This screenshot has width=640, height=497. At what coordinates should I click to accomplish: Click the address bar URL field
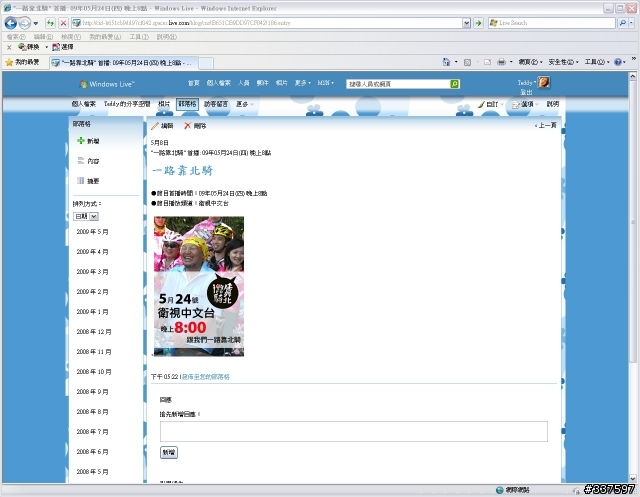(267, 23)
